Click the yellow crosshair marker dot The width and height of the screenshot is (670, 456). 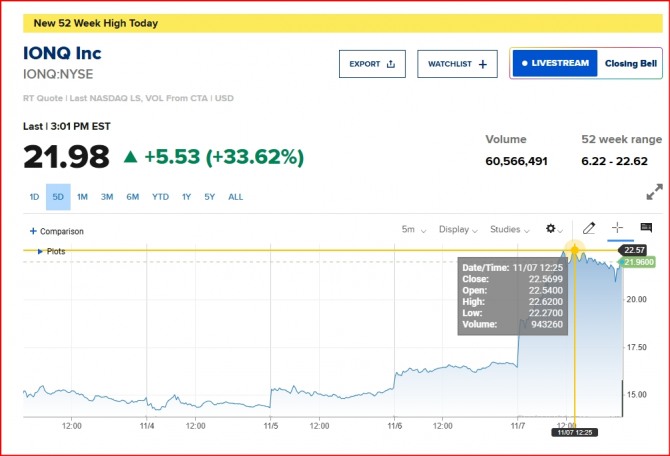(575, 250)
